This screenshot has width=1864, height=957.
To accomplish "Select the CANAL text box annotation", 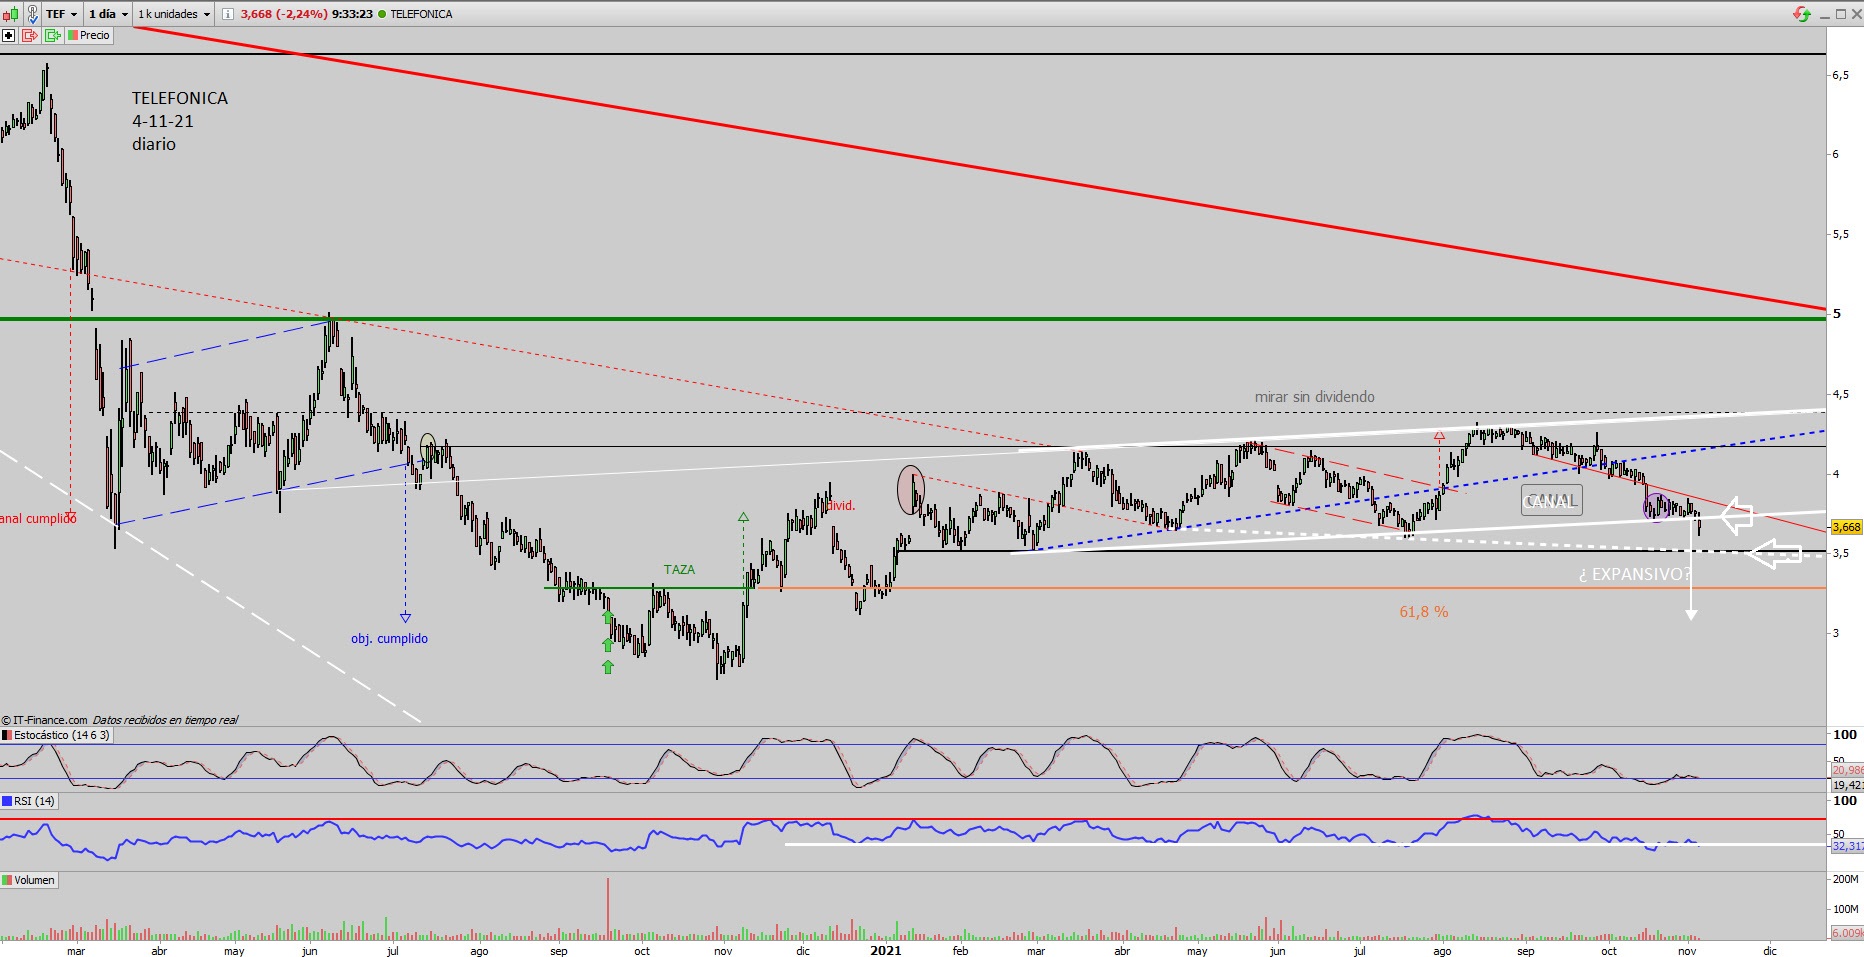I will coord(1551,501).
